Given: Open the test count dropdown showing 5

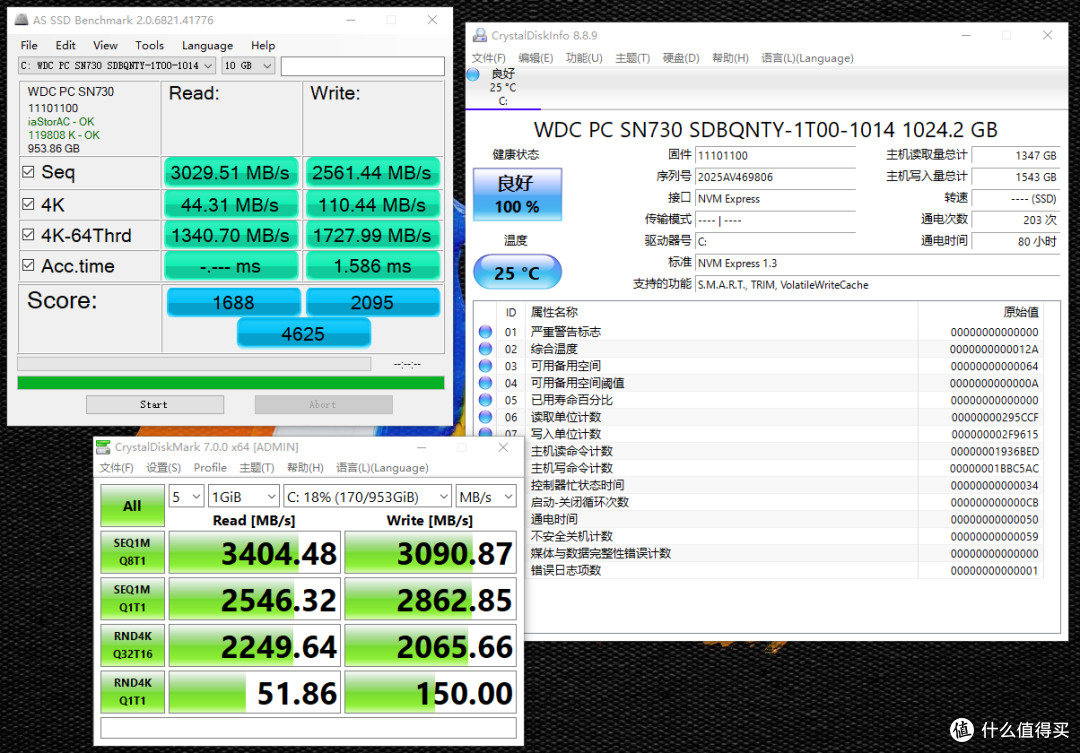Looking at the screenshot, I should [x=186, y=497].
